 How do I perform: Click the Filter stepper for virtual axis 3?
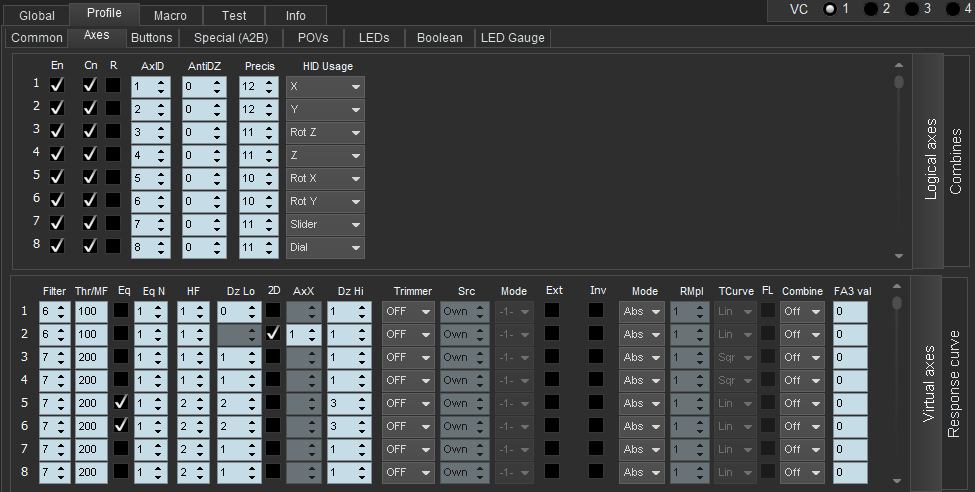pyautogui.click(x=54, y=357)
